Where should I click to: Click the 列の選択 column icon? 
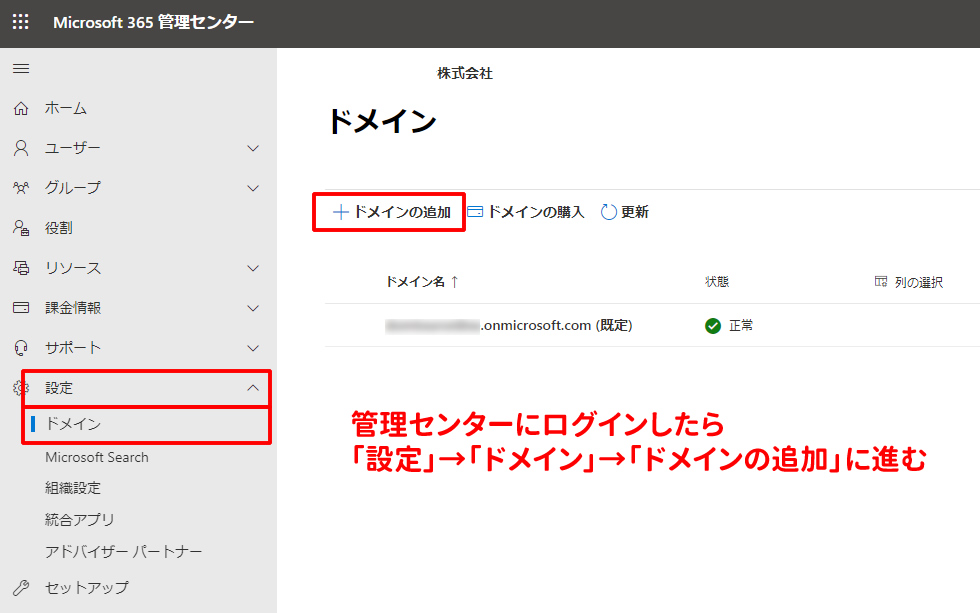pos(881,281)
